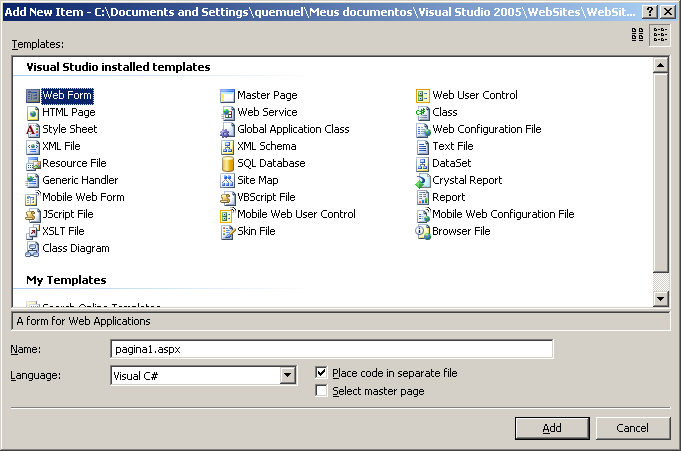Click the templates list scrollbar thumb
The height and width of the screenshot is (451, 681).
pyautogui.click(x=660, y=172)
